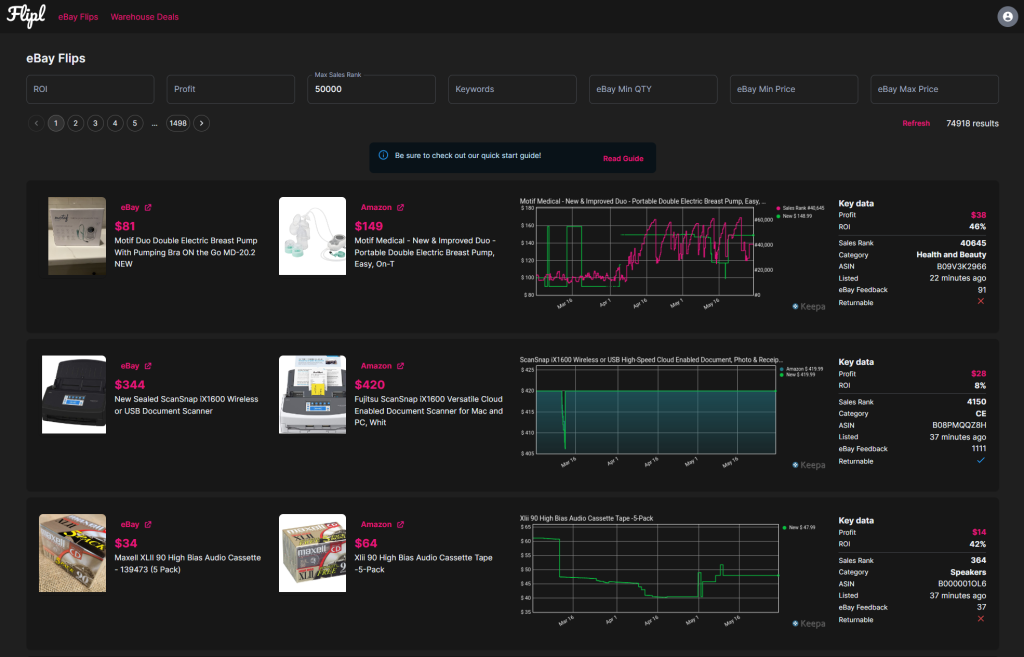Click the ASIN value B08PMQQZ8H
The image size is (1024, 657).
click(959, 425)
